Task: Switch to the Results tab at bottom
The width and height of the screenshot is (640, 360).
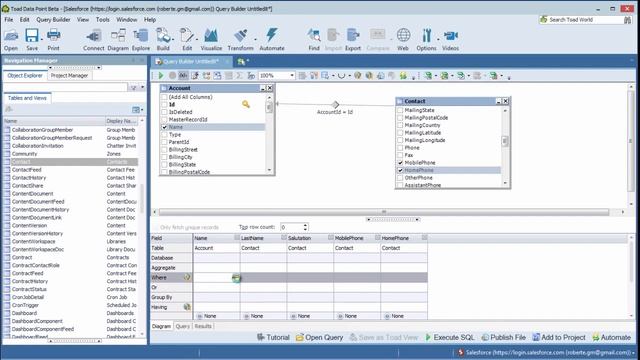Action: coord(203,326)
